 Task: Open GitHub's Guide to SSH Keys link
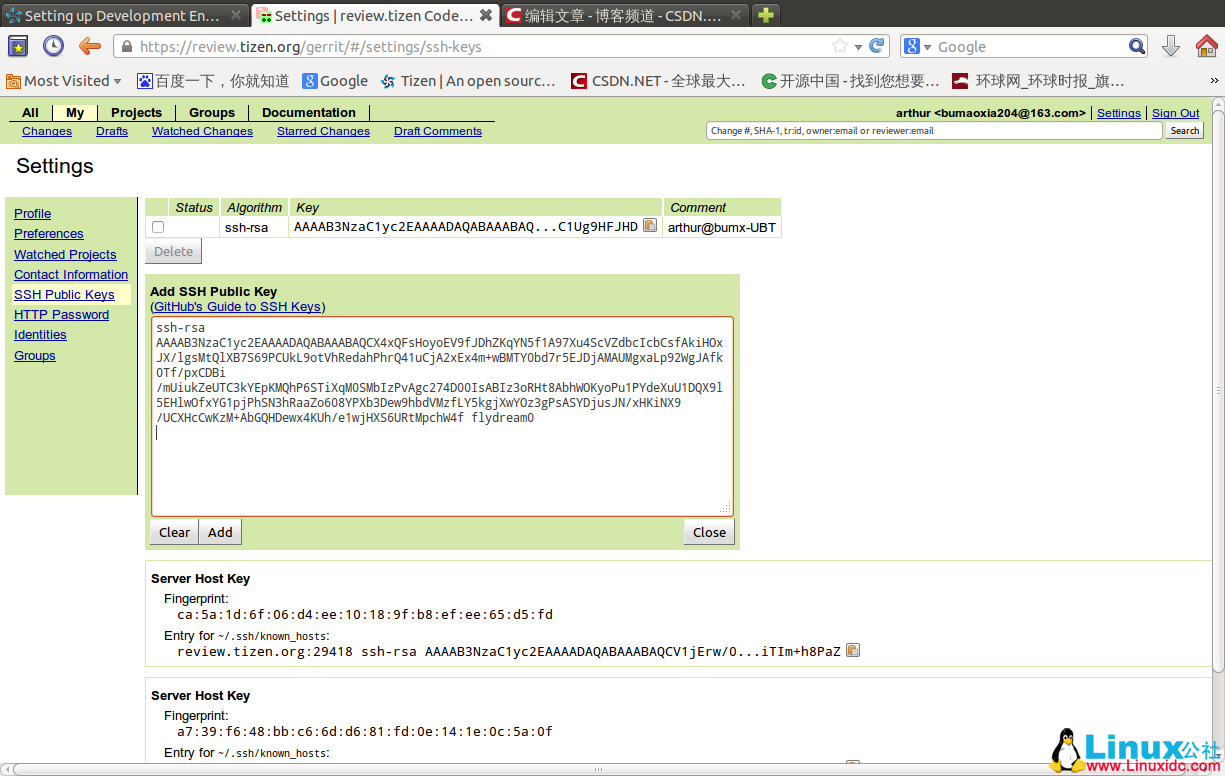point(238,307)
